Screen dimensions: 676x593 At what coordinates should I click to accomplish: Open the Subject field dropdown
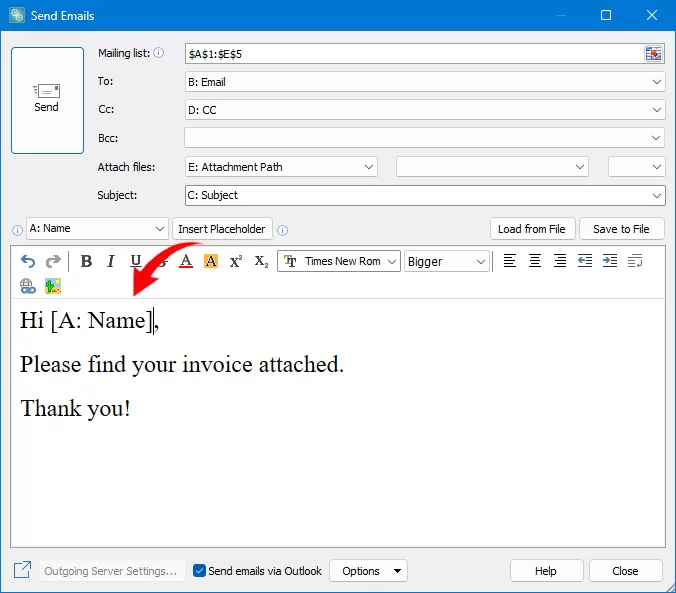(656, 196)
